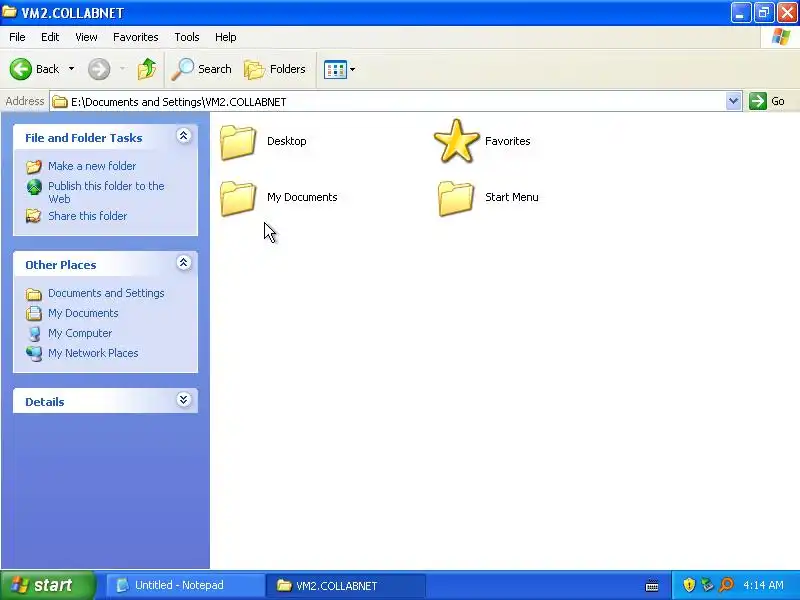Click Share this folder link
The image size is (800, 600).
87,216
